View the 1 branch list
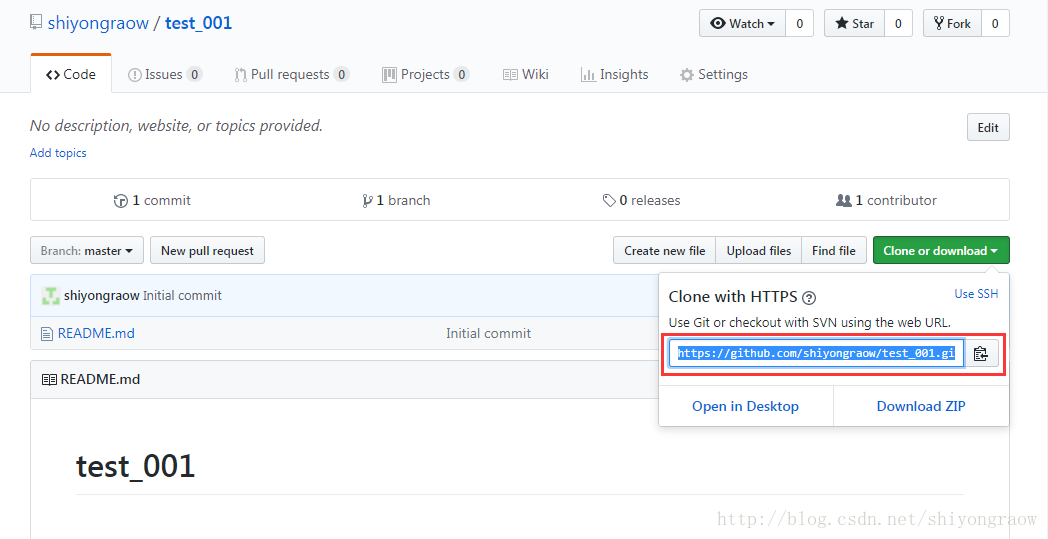The width and height of the screenshot is (1048, 539). coord(396,200)
